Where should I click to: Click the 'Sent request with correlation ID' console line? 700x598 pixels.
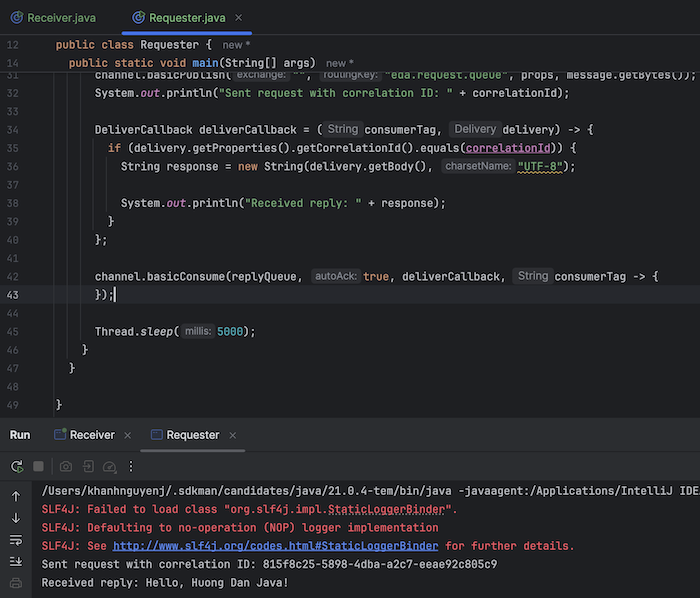(269, 564)
